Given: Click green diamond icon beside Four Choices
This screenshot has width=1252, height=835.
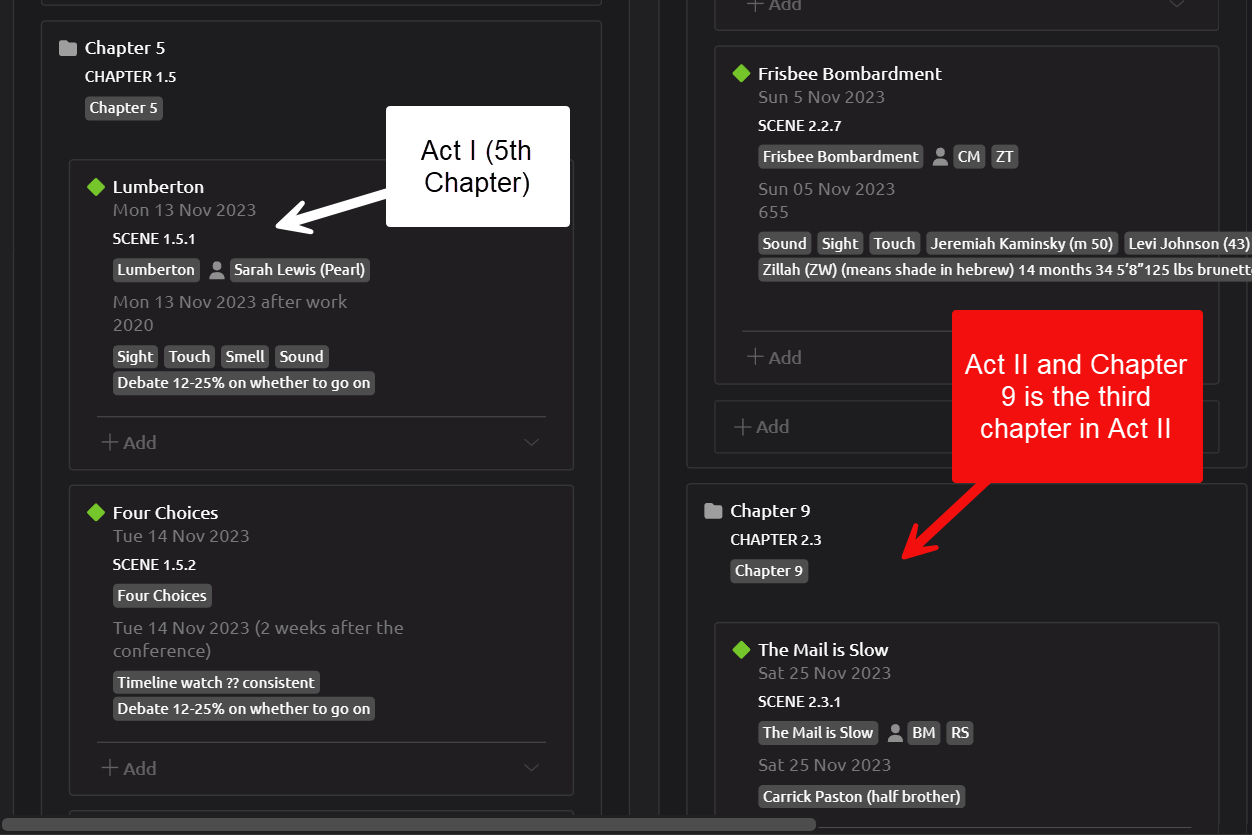Looking at the screenshot, I should click(96, 513).
